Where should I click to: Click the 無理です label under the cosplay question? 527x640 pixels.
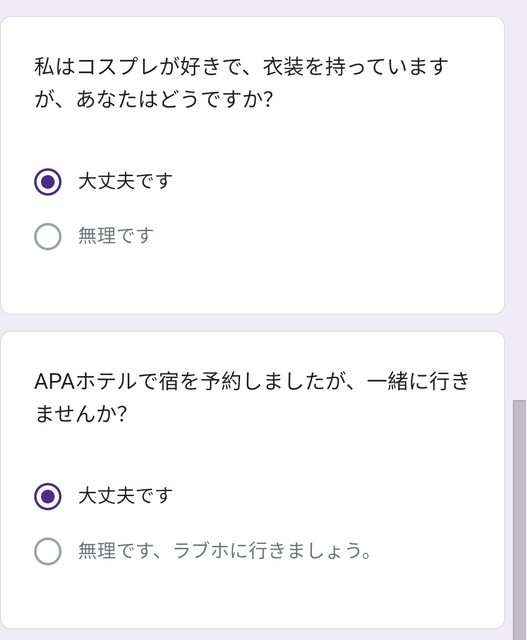pos(116,236)
